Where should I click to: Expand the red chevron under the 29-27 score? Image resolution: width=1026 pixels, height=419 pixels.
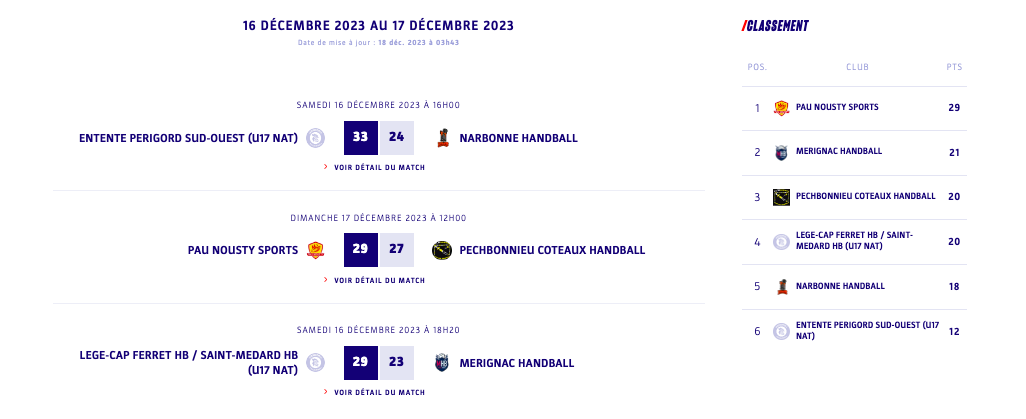pos(326,281)
